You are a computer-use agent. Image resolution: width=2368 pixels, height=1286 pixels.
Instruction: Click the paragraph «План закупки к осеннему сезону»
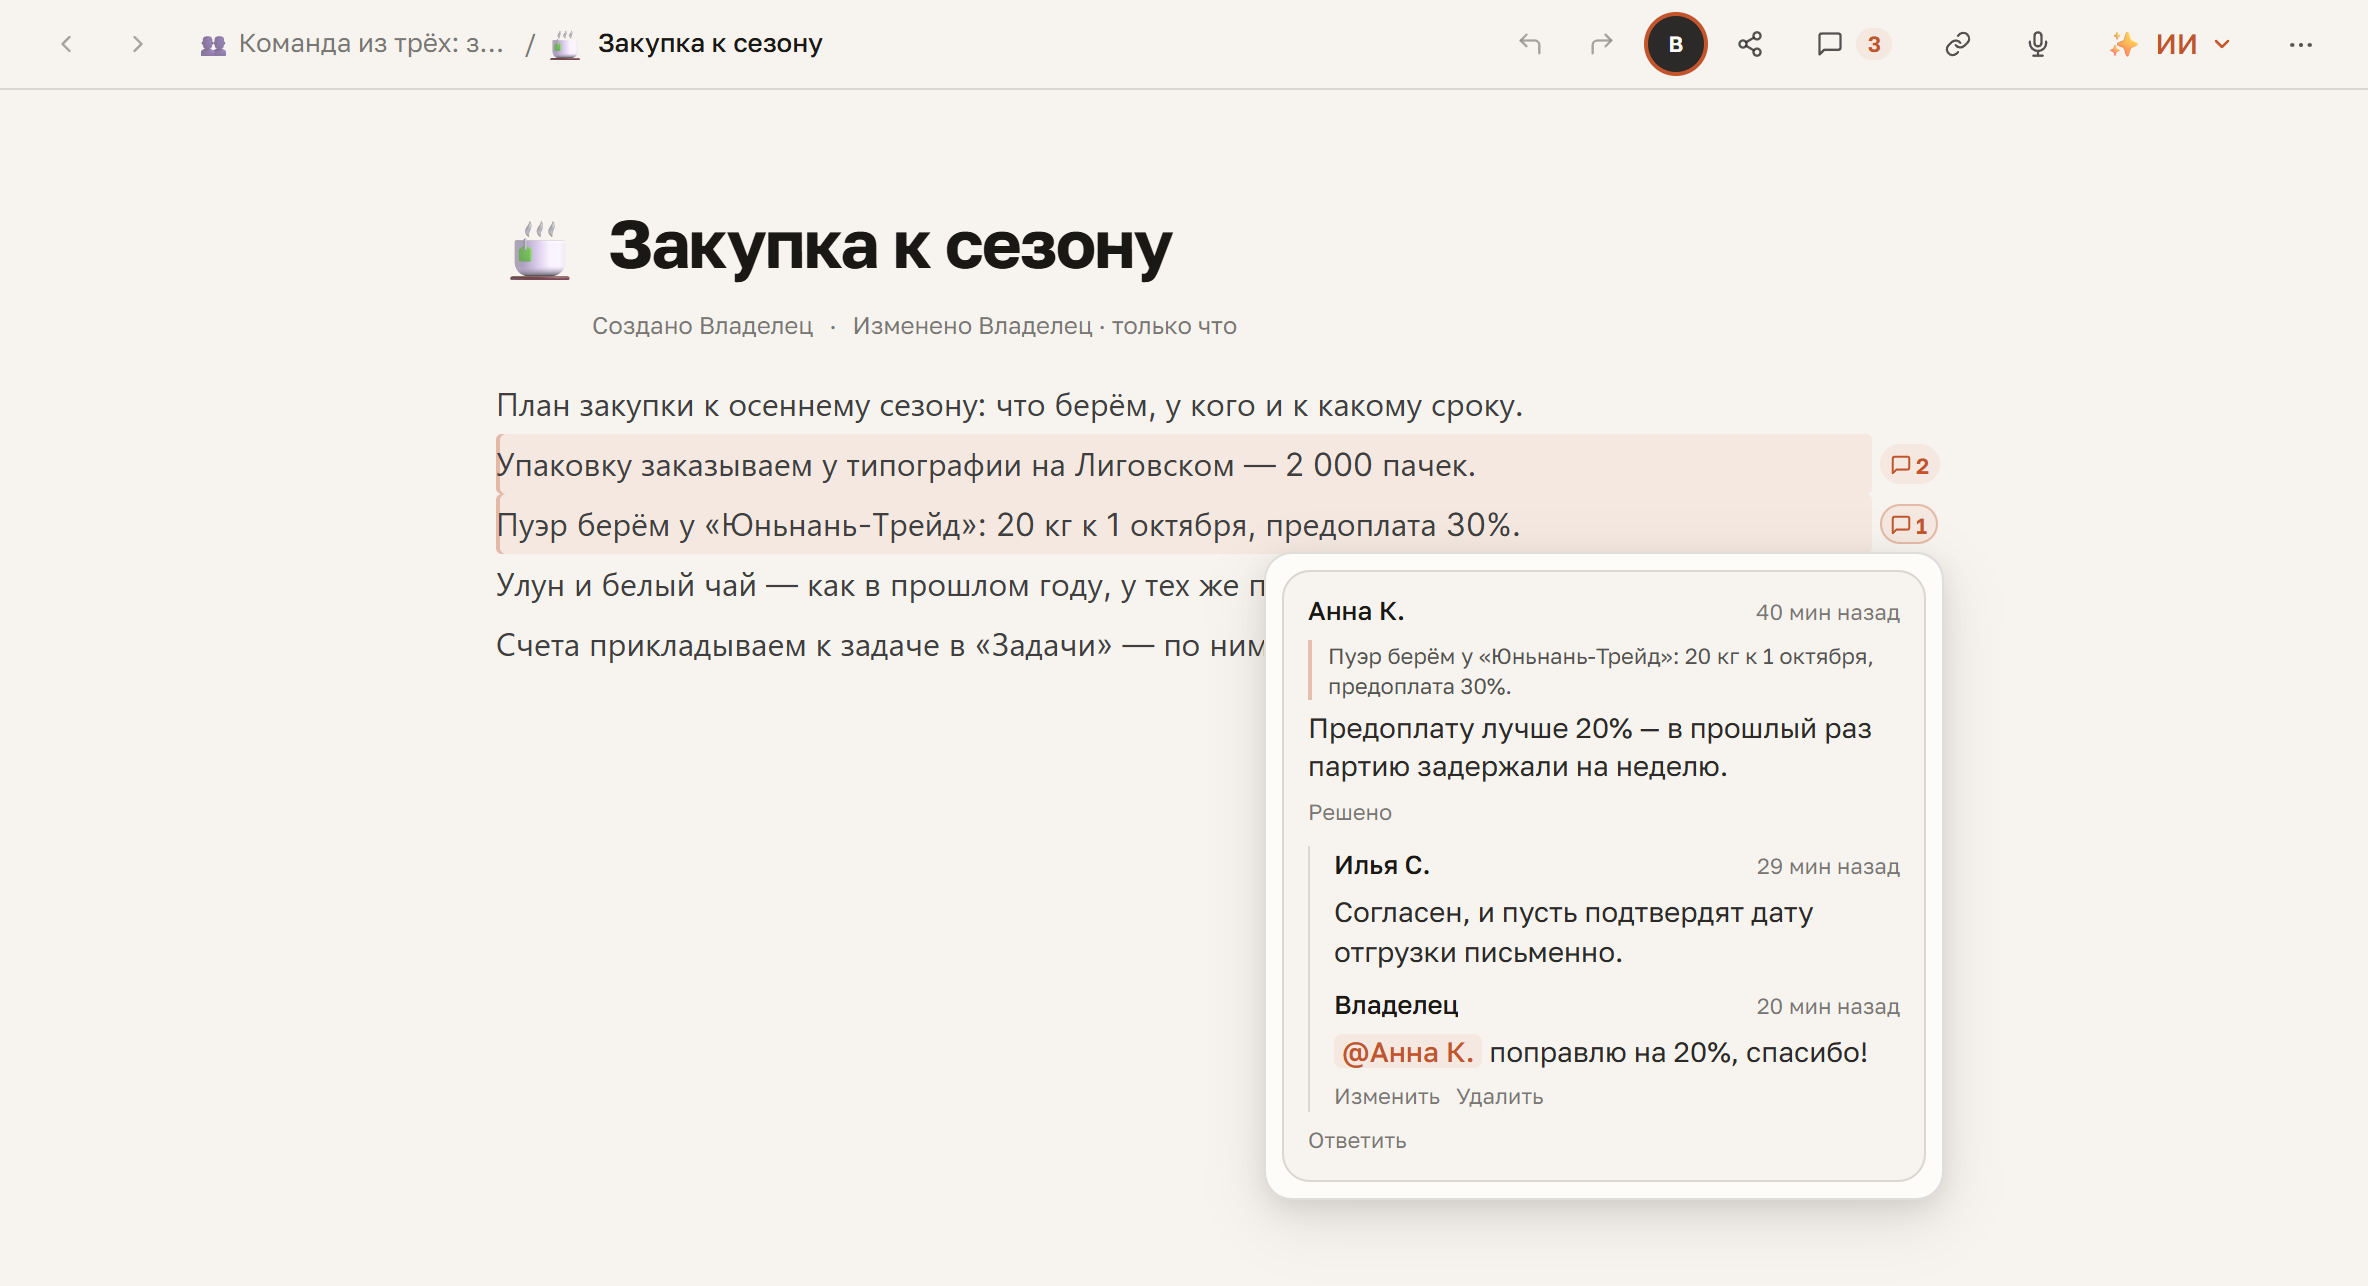pos(1009,406)
